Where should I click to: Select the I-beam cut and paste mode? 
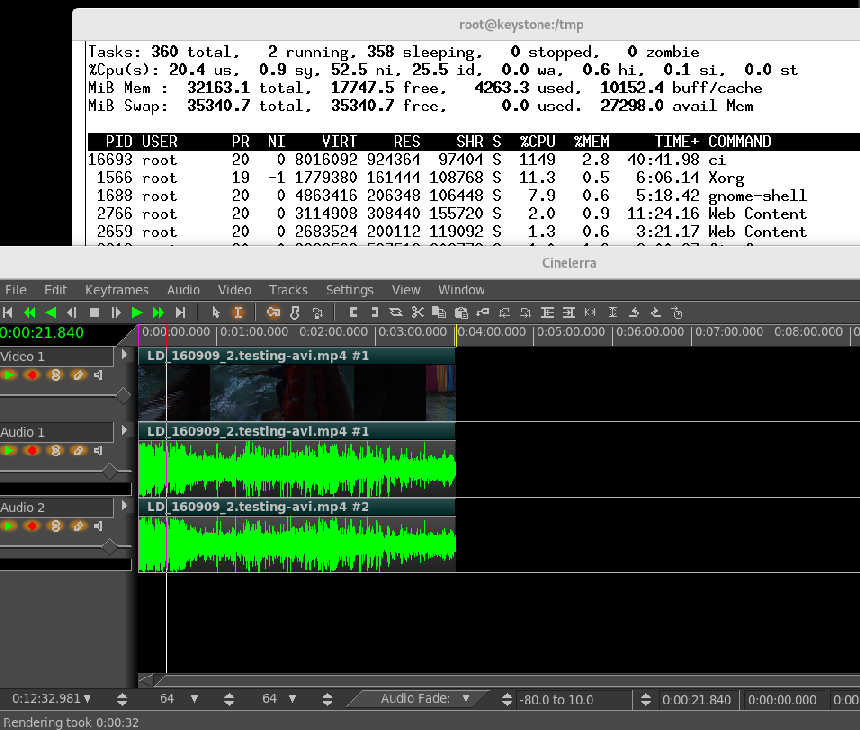238,313
